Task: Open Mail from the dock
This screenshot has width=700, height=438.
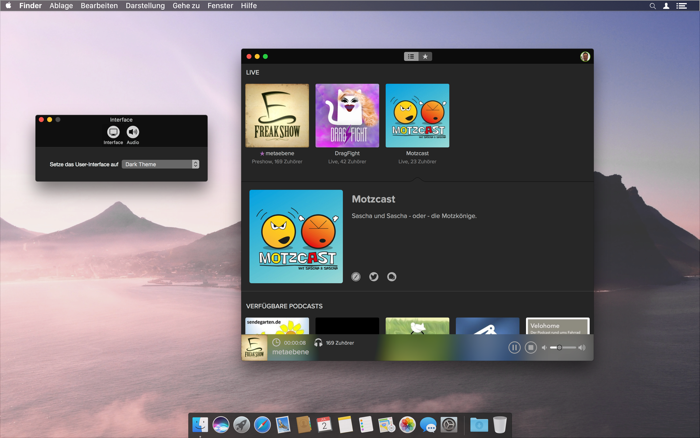Action: coord(283,425)
